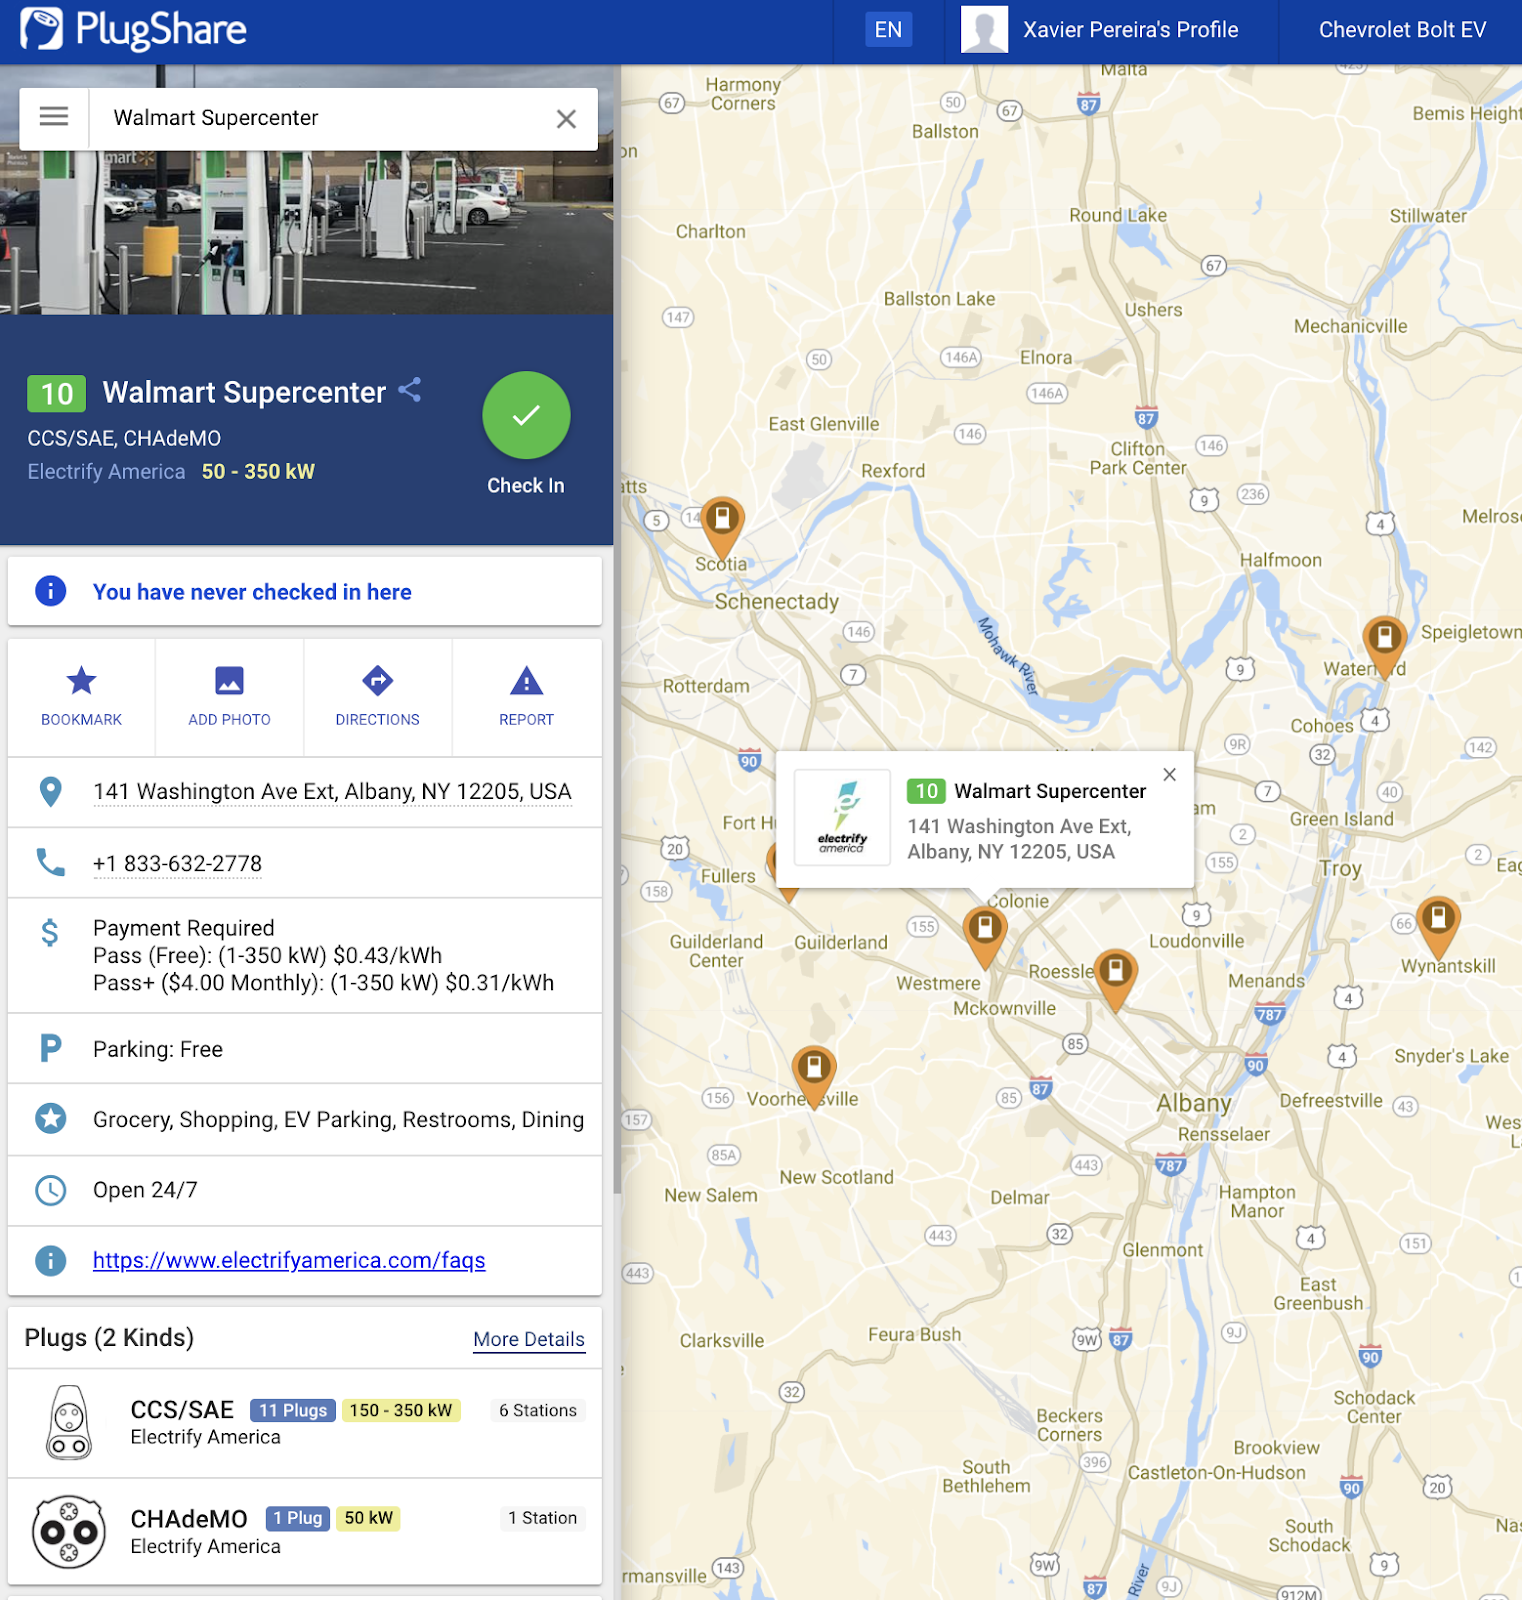Click the 'Parking: Free' text

coord(158,1049)
